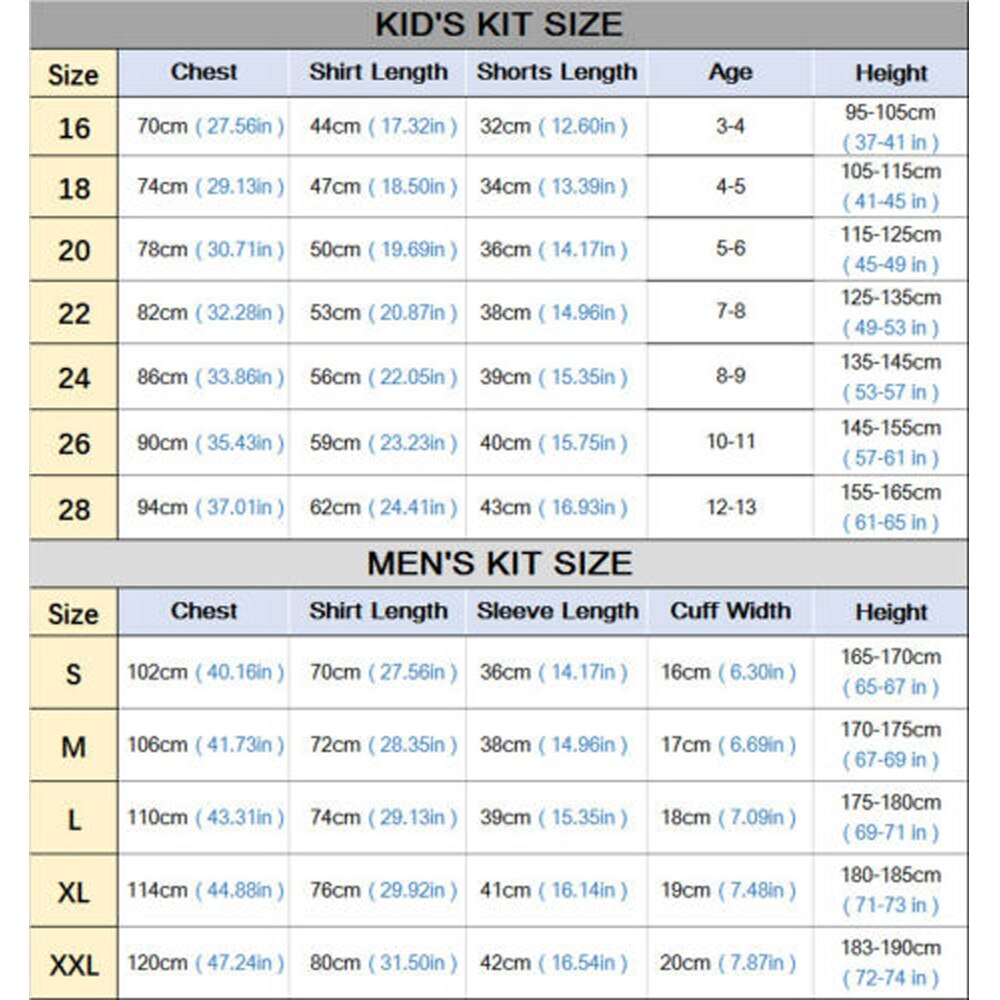The height and width of the screenshot is (1000, 1000).
Task: Click the 40cm (15.75in) shorts length cell
Action: coord(554,442)
